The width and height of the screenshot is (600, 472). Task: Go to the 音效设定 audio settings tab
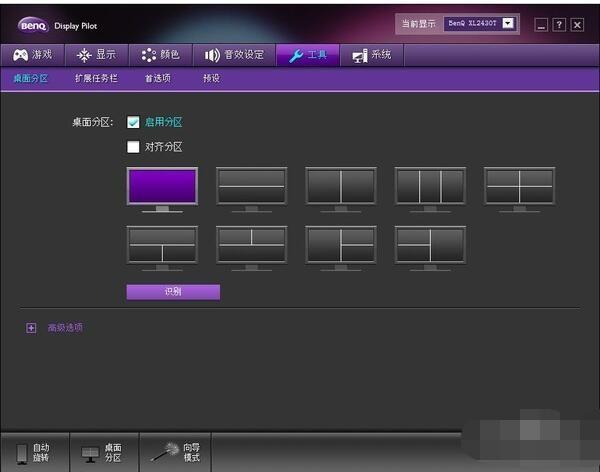(234, 55)
